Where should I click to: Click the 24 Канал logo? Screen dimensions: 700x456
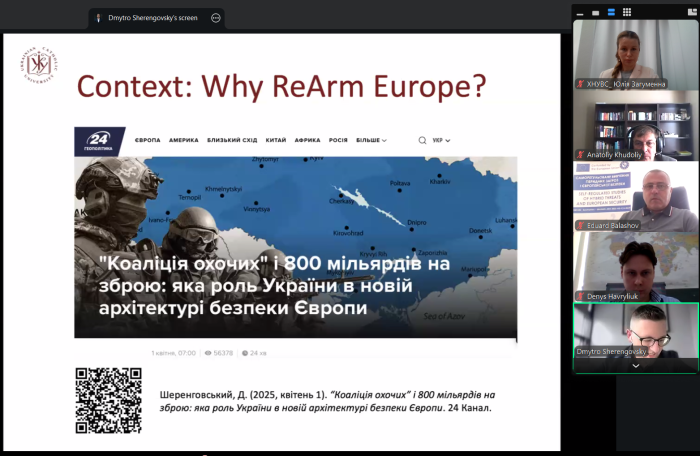[x=100, y=140]
